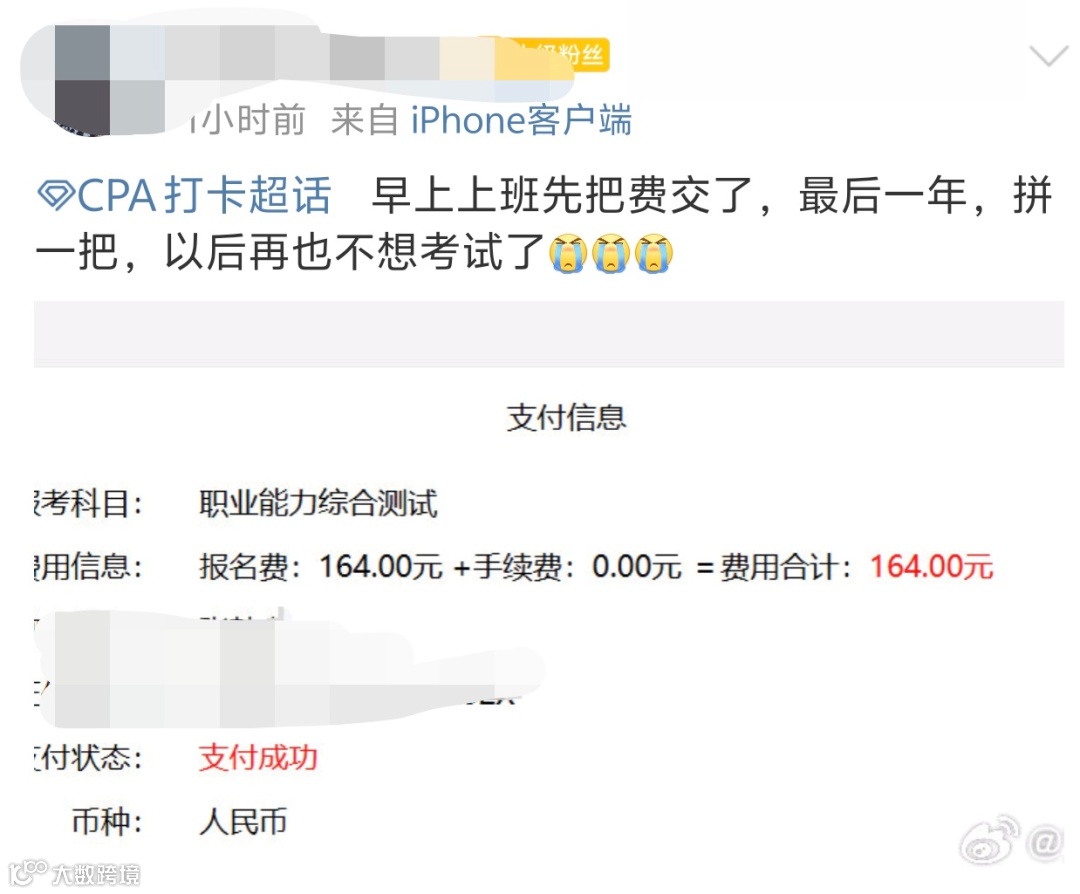Image resolution: width=1080 pixels, height=894 pixels.
Task: Click the second crying emoji
Action: click(611, 253)
